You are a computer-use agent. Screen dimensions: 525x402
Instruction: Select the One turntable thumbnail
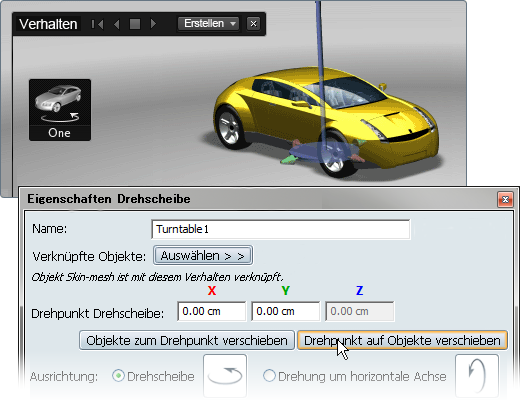click(x=60, y=110)
